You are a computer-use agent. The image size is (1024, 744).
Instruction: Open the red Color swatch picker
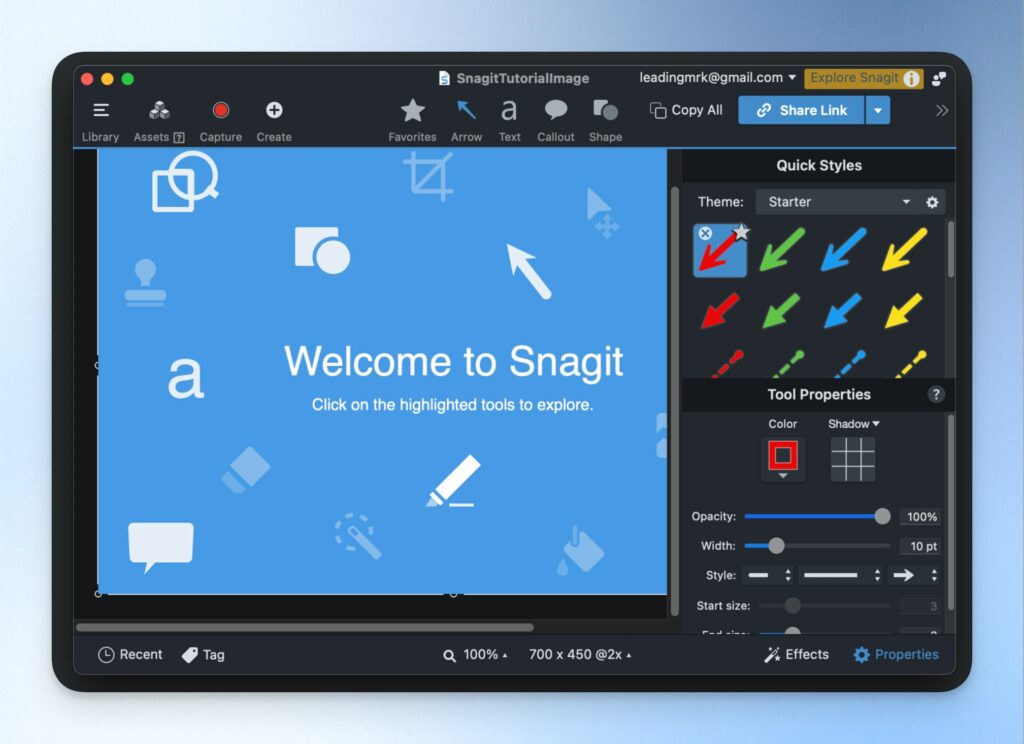782,459
